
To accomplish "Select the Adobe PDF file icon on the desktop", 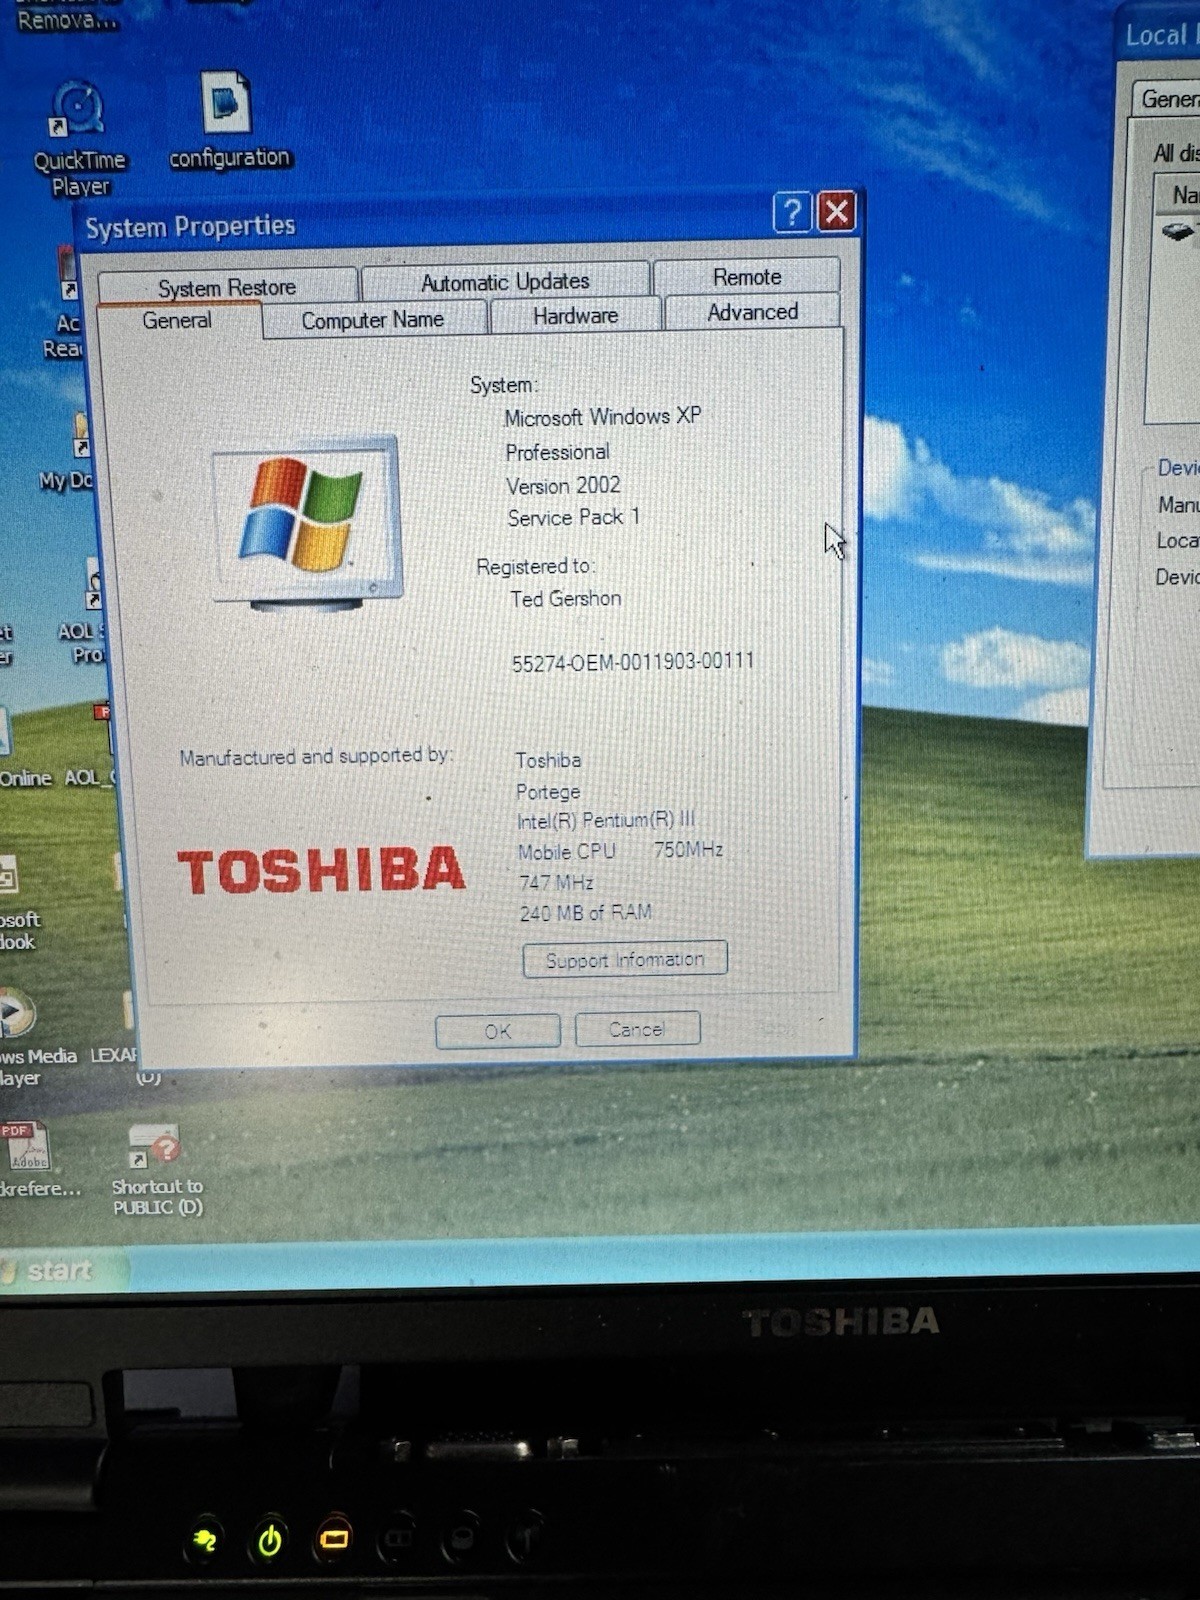I will [x=28, y=1146].
